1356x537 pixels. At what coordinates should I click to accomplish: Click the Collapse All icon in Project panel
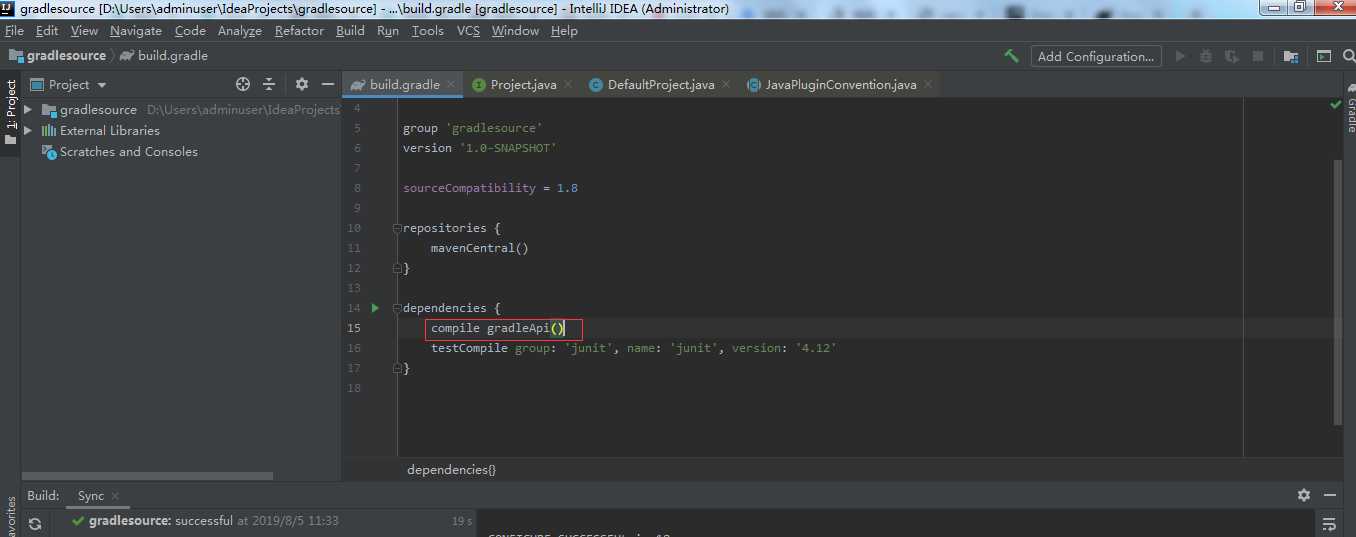(269, 84)
